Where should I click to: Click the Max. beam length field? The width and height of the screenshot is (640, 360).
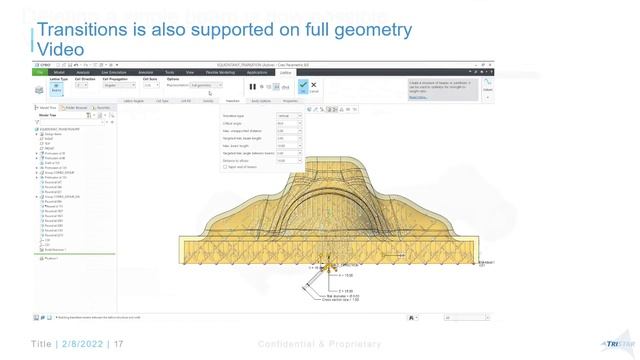(x=289, y=146)
